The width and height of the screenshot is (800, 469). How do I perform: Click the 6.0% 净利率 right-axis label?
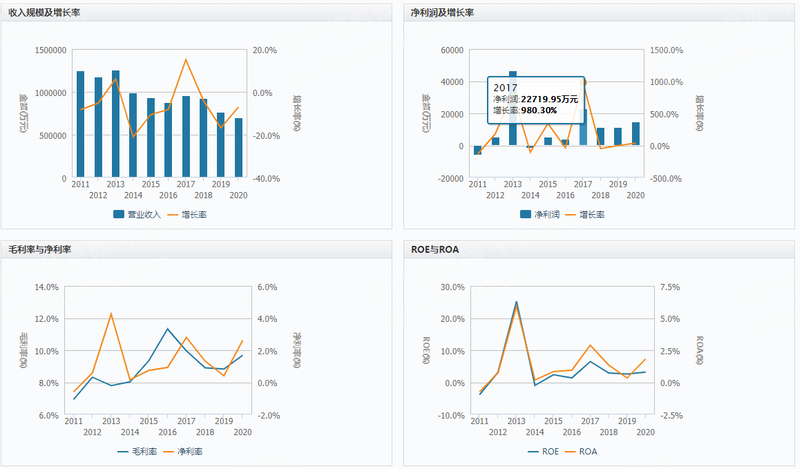267,287
